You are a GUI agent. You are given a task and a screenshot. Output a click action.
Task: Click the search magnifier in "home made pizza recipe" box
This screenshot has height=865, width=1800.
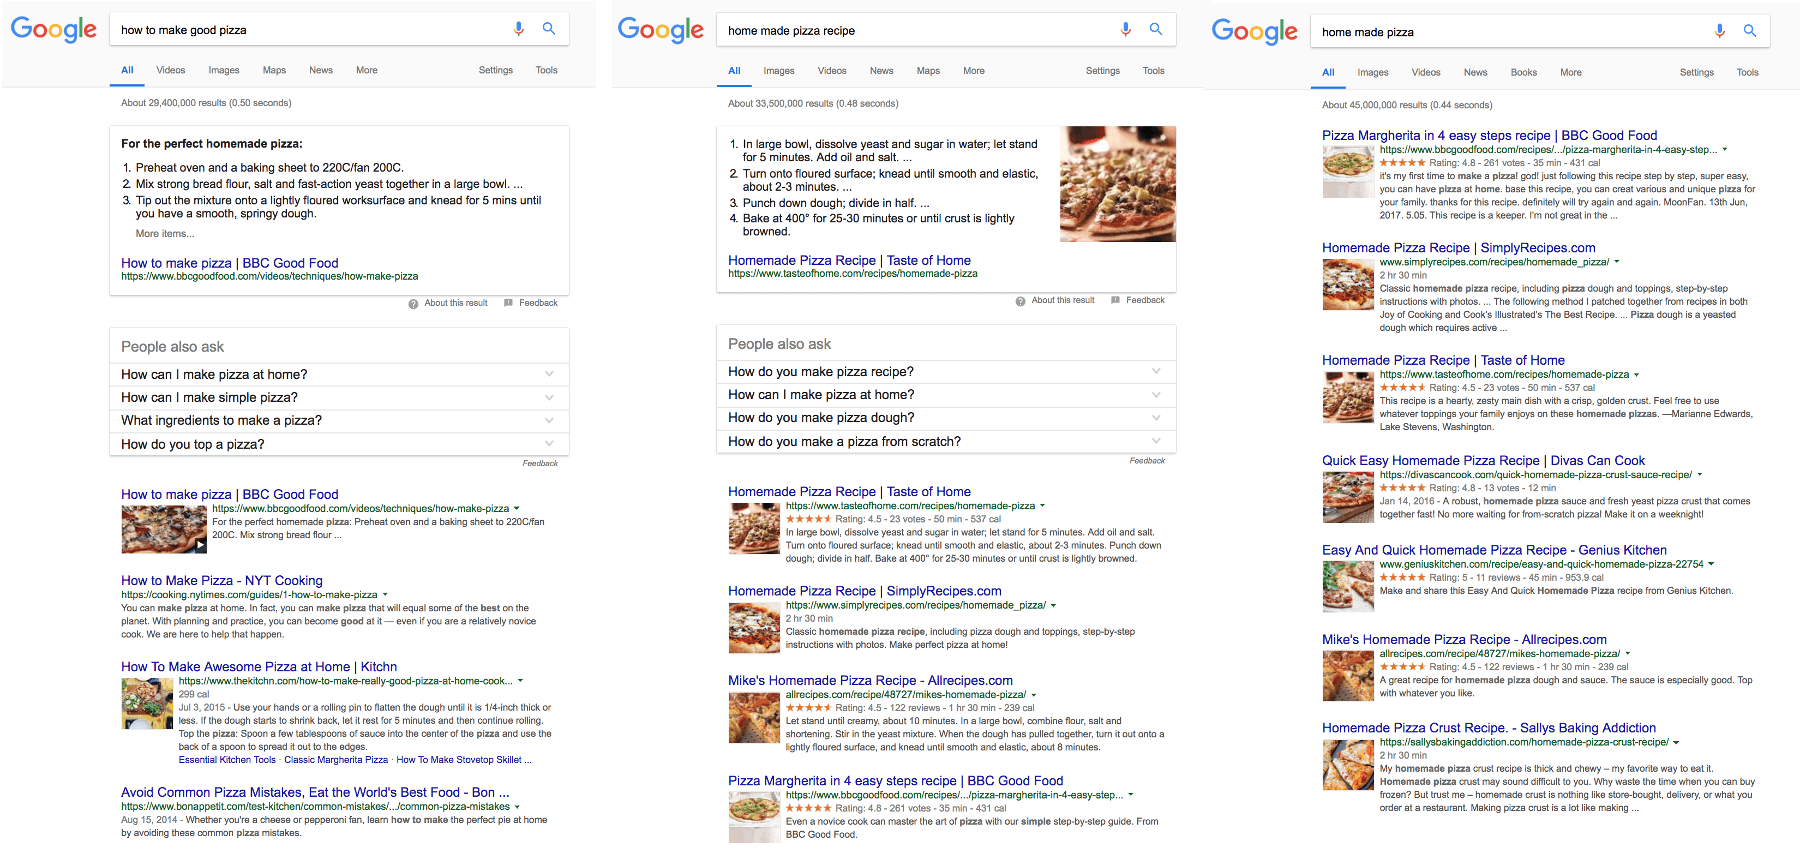(x=1156, y=29)
